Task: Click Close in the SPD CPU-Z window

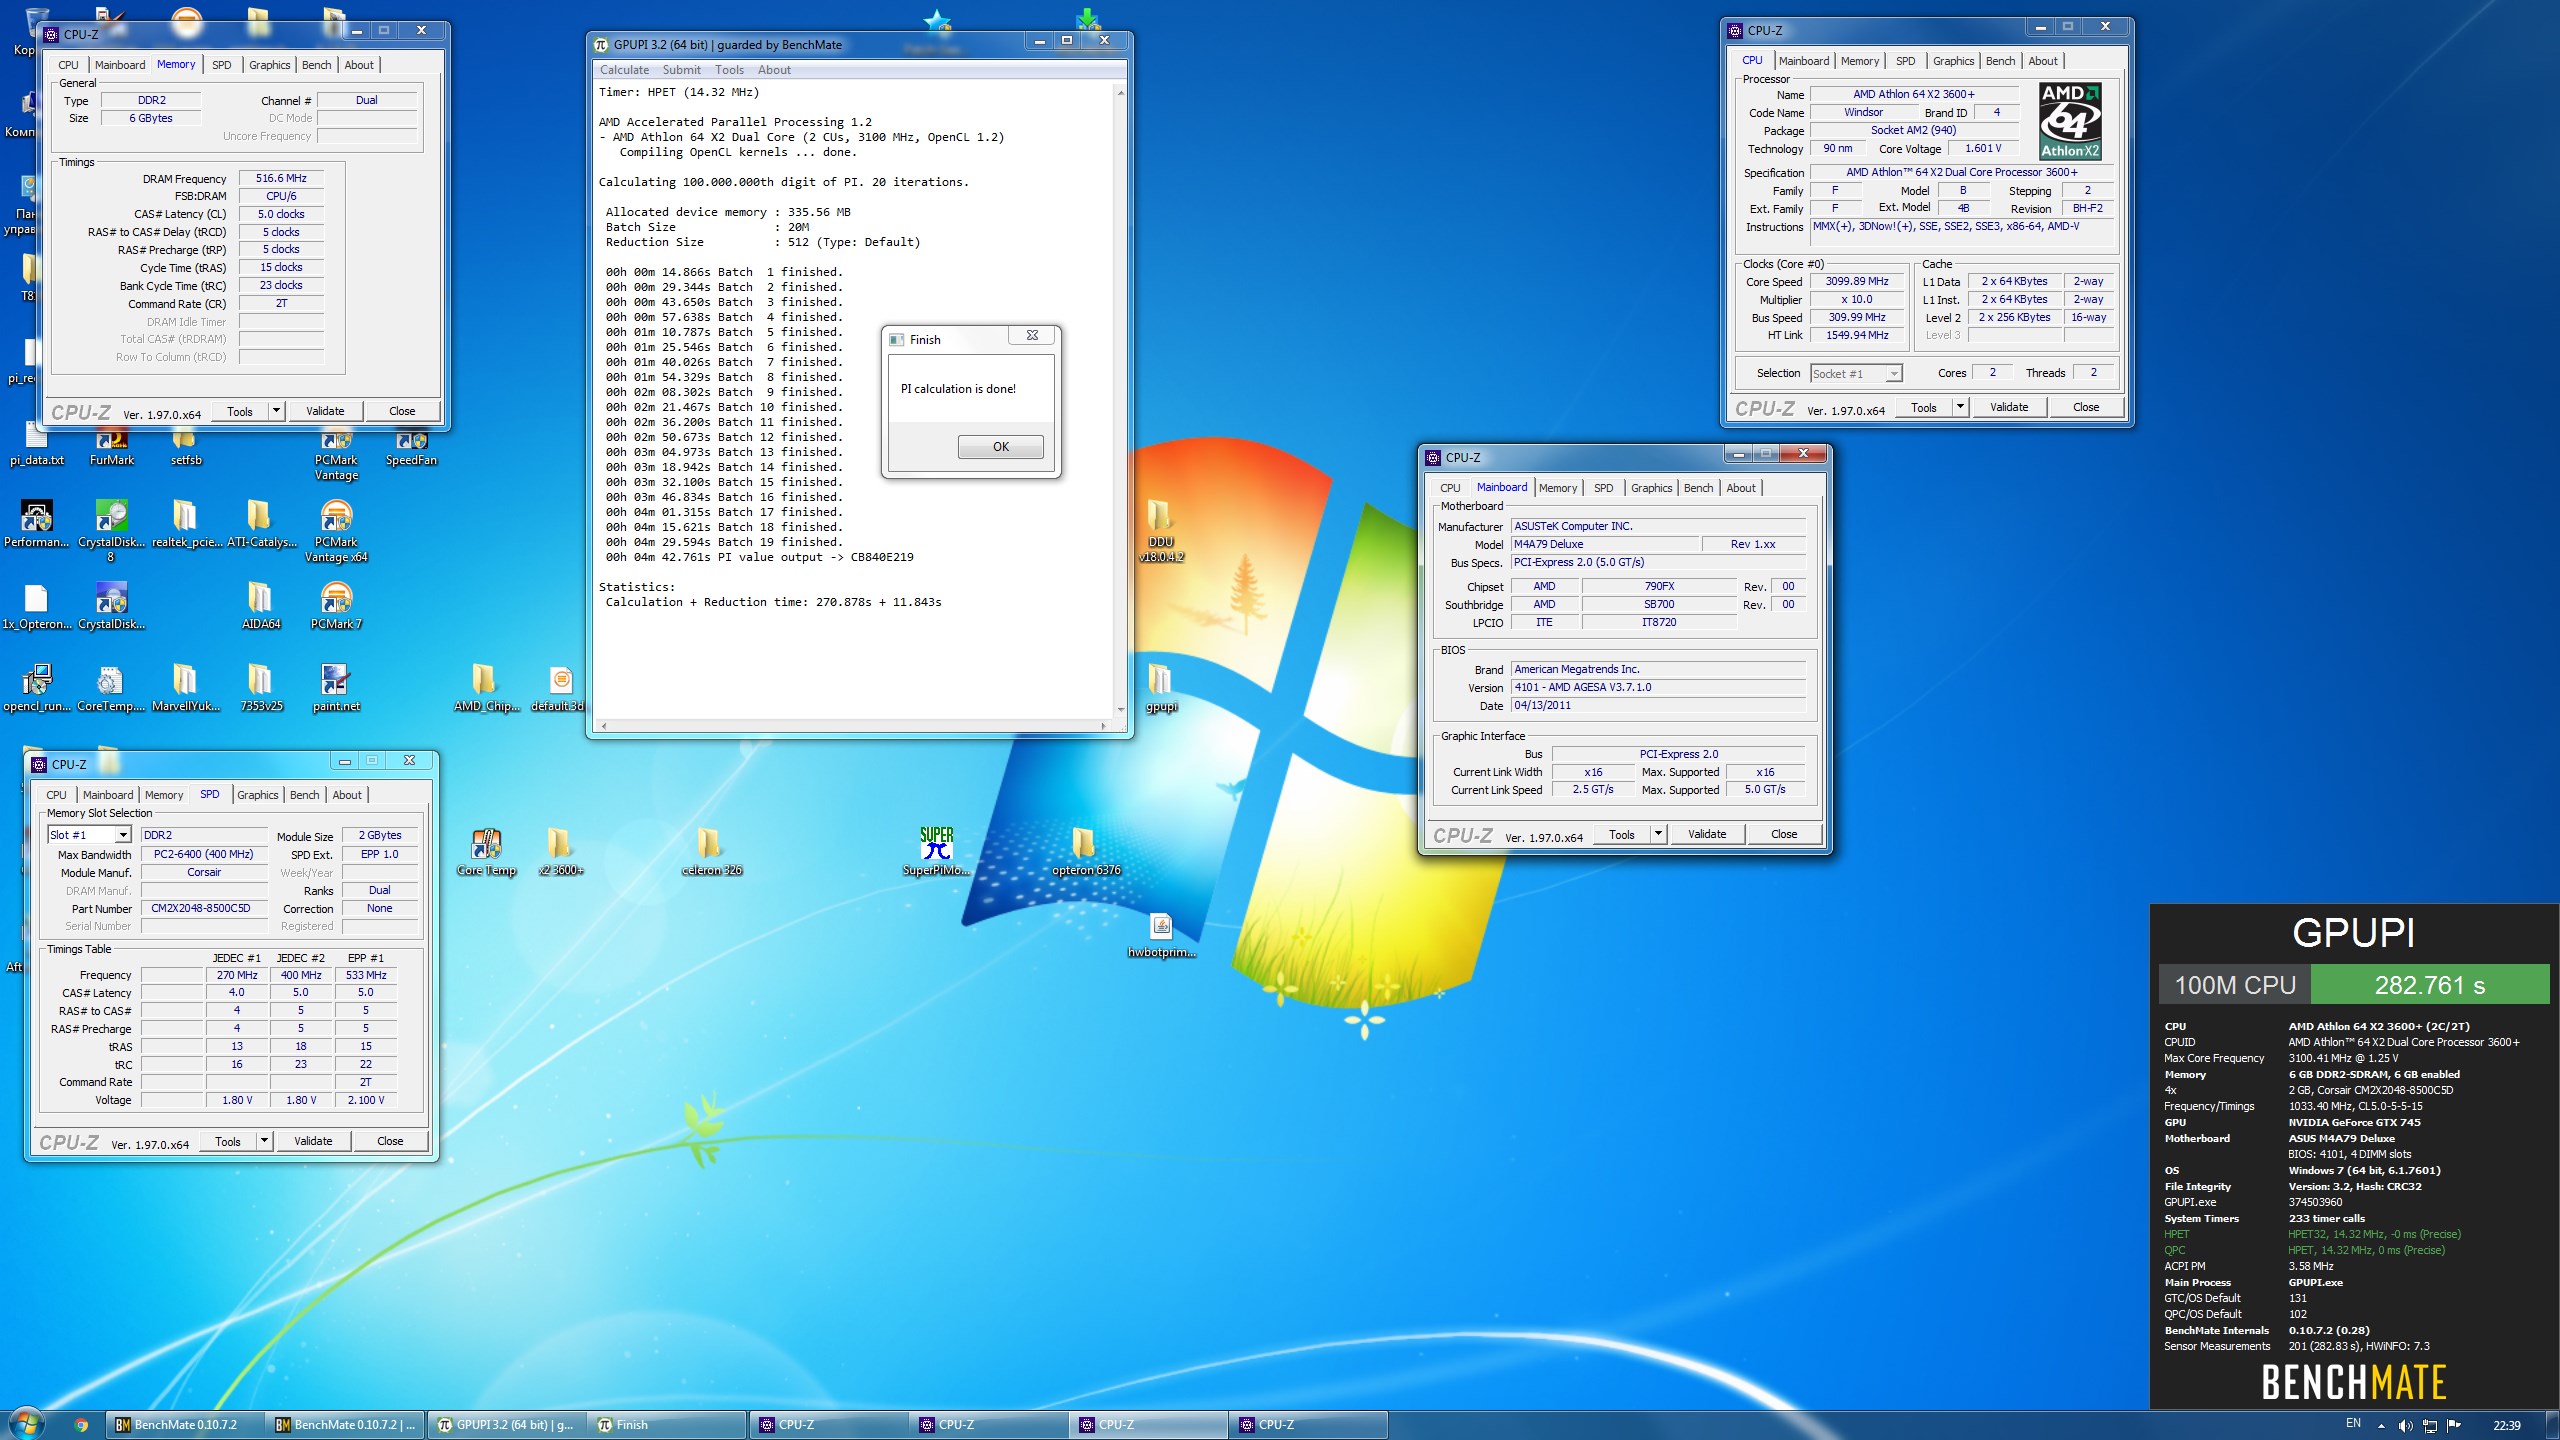Action: pos(390,1141)
